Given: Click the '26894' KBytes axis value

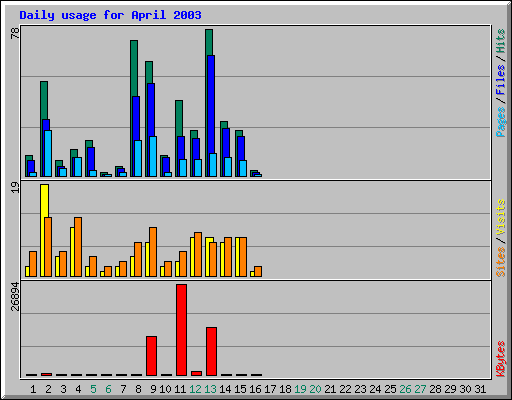Looking at the screenshot, I should (15, 297).
